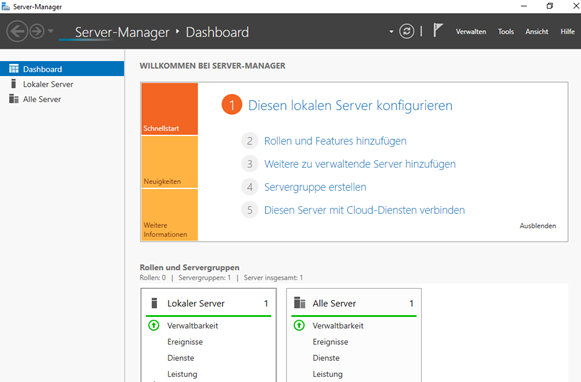The image size is (581, 382).
Task: Click servers icon in Alle Server tile
Action: pyautogui.click(x=299, y=303)
